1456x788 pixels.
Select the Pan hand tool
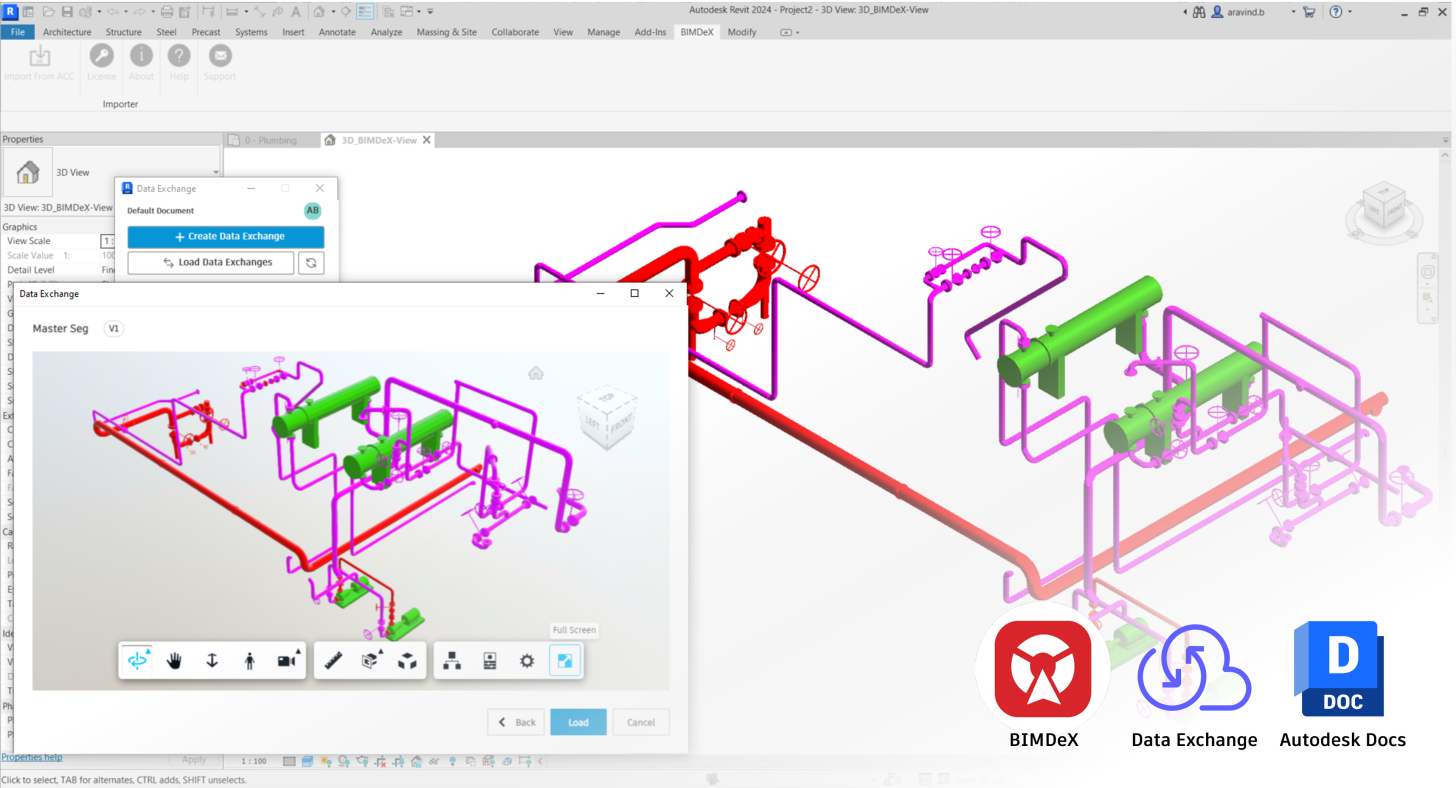tap(174, 661)
